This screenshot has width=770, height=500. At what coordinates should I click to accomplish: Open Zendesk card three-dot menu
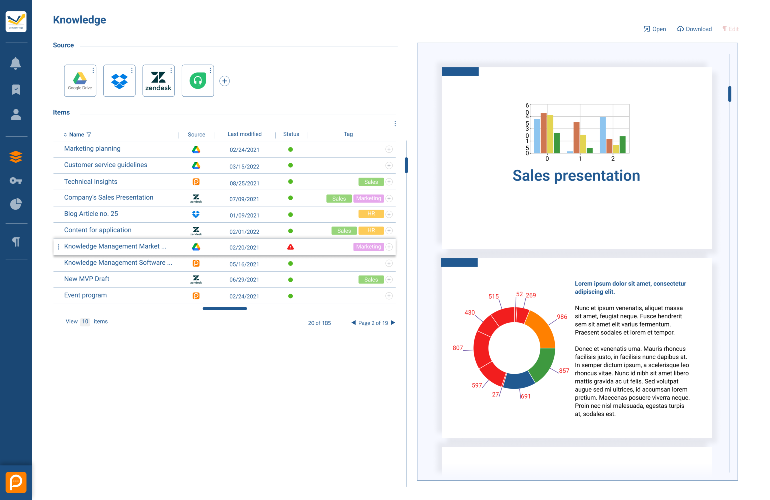tap(171, 71)
